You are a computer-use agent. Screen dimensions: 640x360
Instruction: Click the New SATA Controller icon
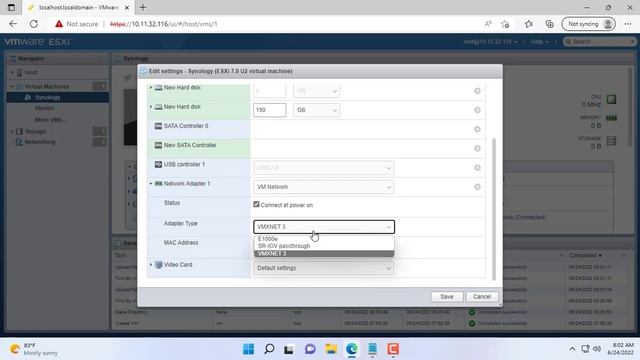pyautogui.click(x=158, y=145)
